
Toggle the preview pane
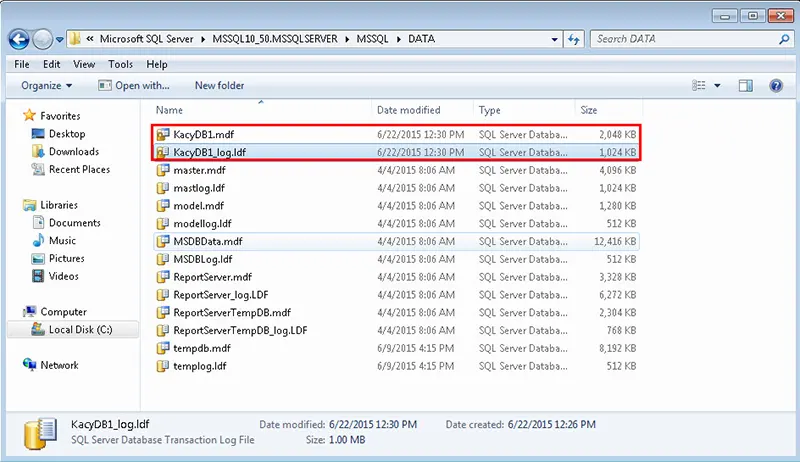[745, 86]
